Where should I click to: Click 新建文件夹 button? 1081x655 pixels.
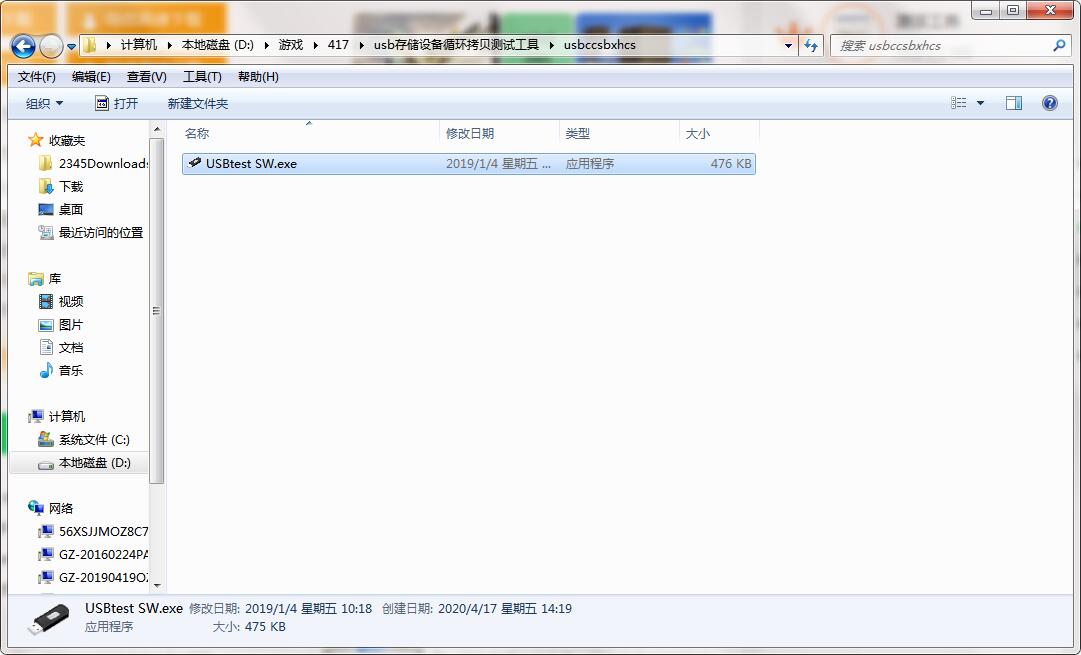(x=198, y=103)
